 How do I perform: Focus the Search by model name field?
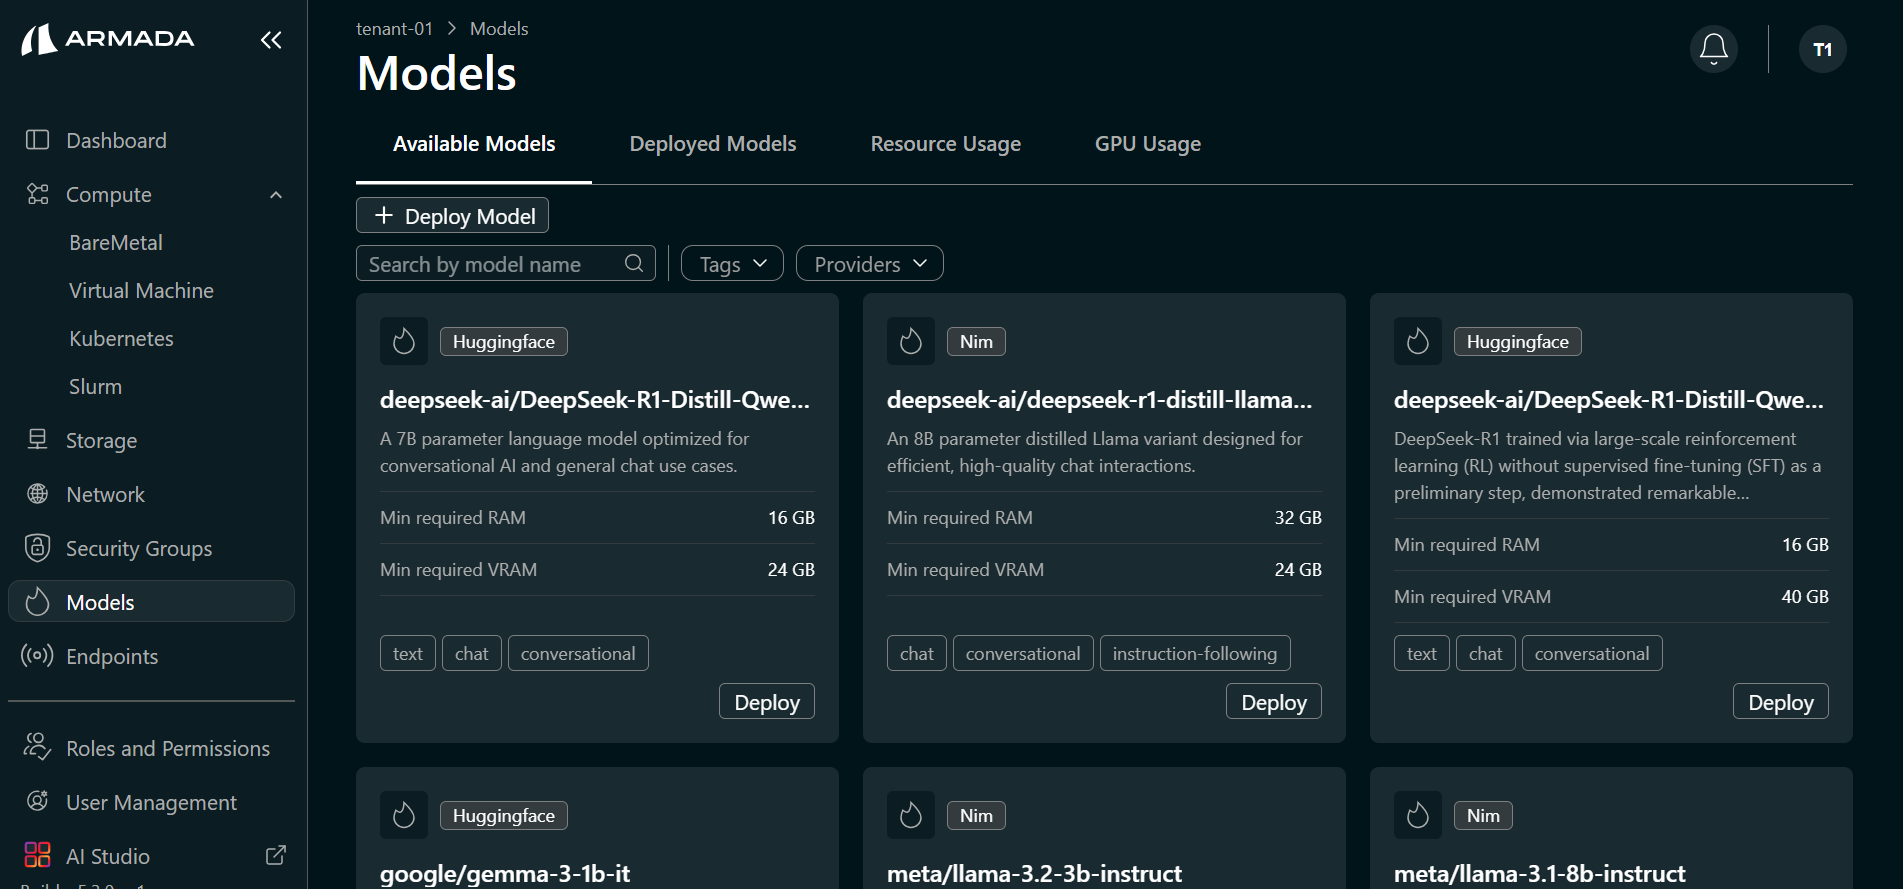[506, 264]
